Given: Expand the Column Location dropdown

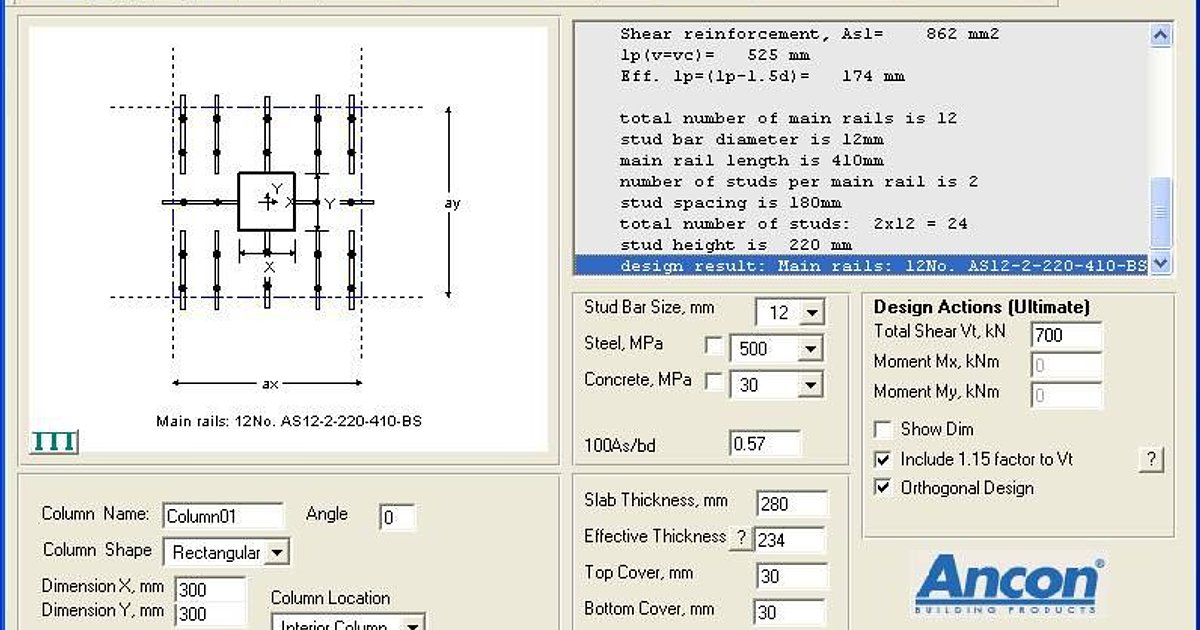Looking at the screenshot, I should [x=412, y=623].
